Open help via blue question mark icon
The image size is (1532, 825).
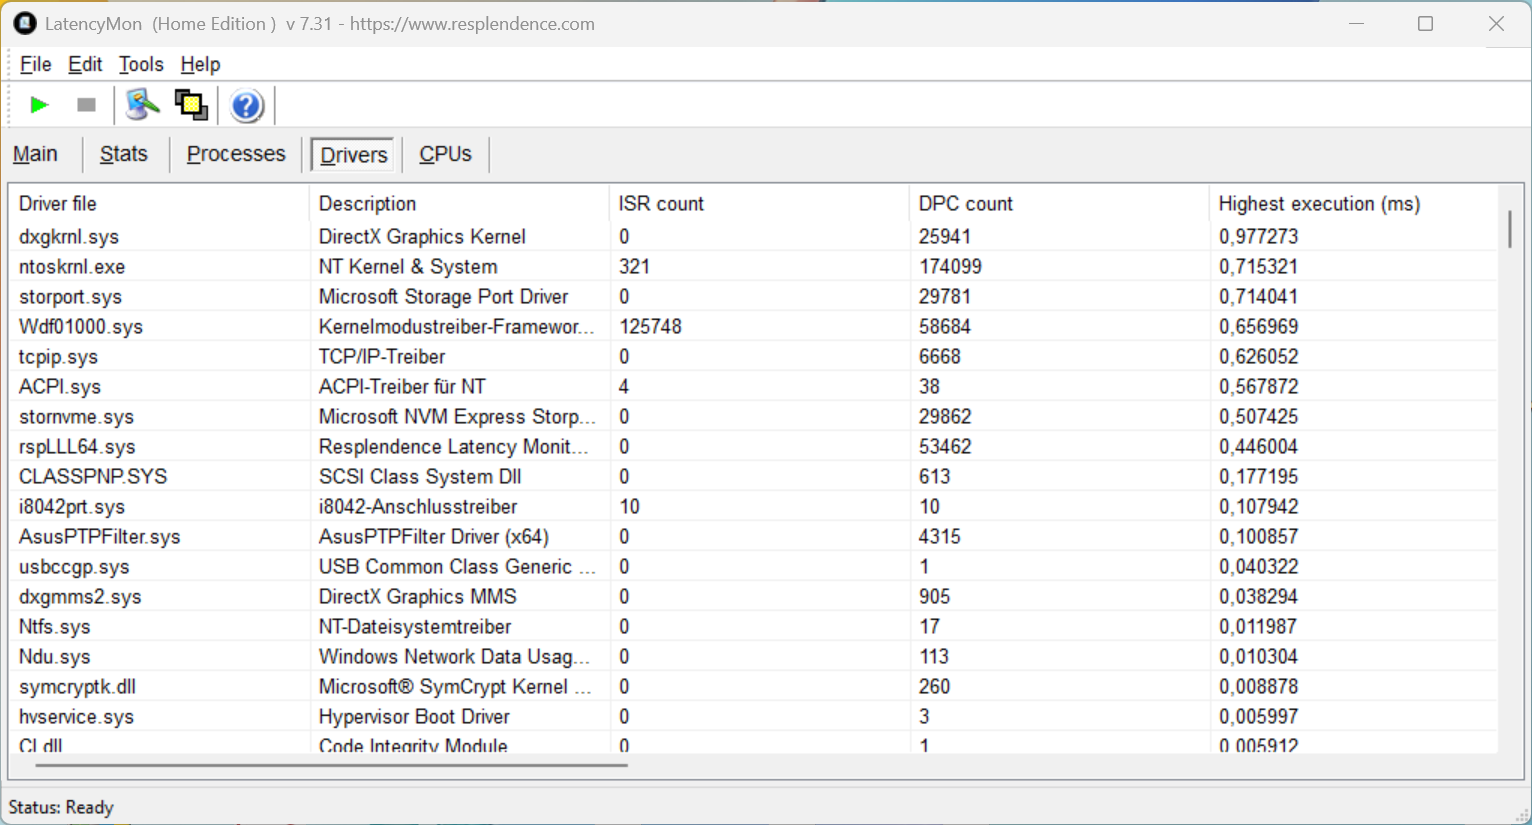tap(246, 105)
